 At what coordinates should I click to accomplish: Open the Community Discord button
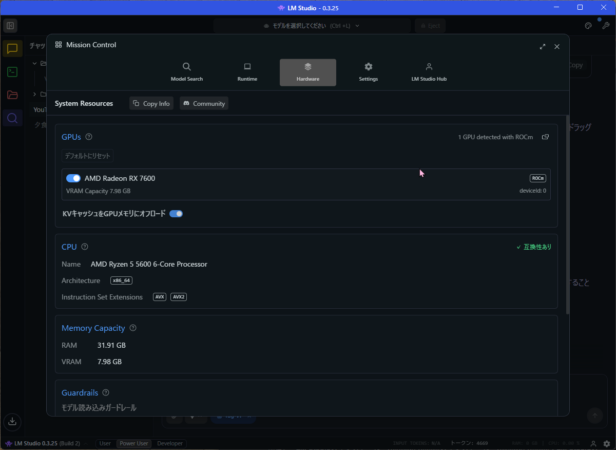(204, 103)
